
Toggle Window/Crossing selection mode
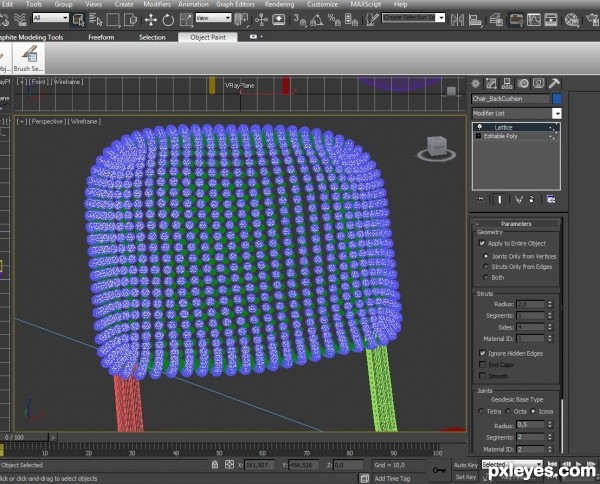pos(130,20)
